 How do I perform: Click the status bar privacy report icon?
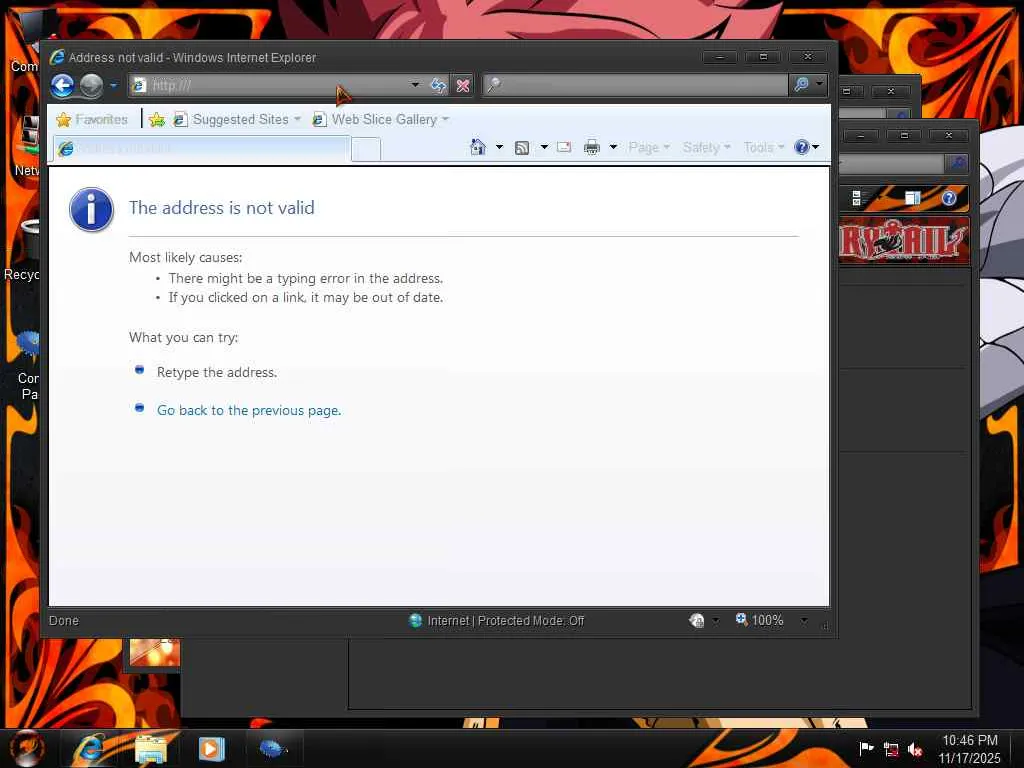(697, 620)
